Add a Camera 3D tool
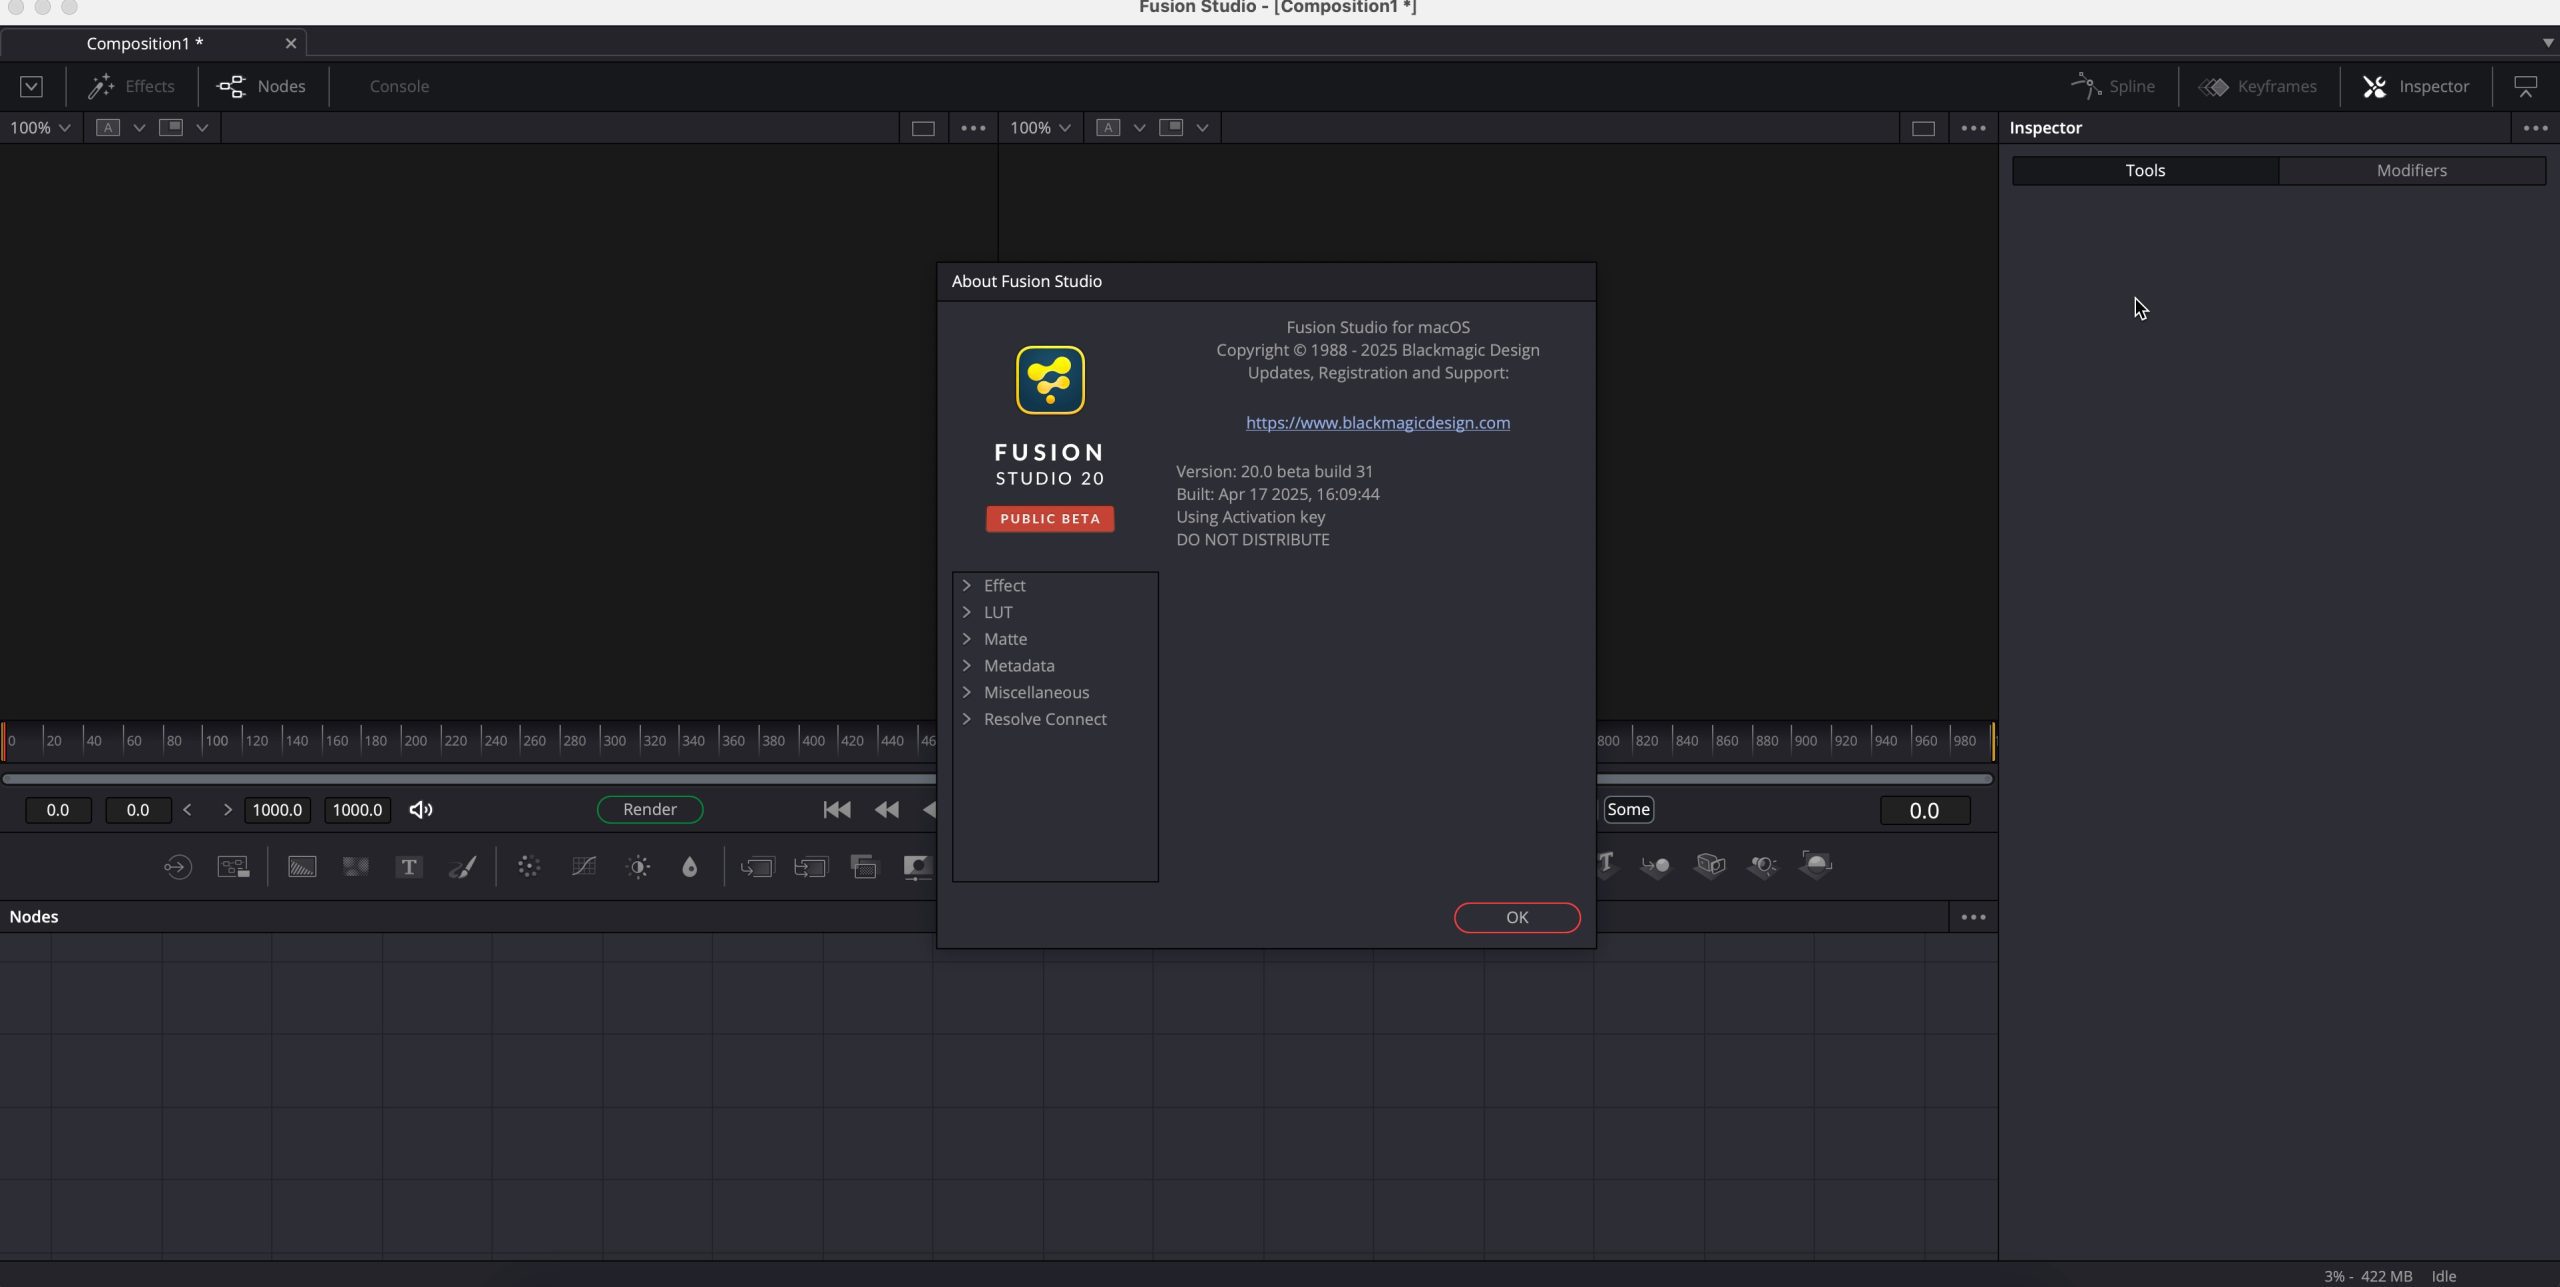The width and height of the screenshot is (2560, 1287). [x=1710, y=865]
